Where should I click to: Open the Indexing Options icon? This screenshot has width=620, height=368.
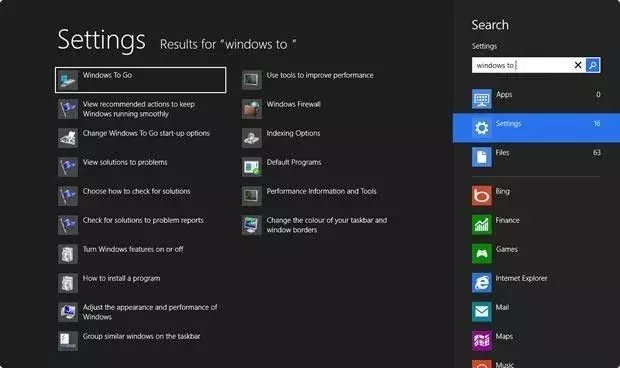tap(252, 138)
